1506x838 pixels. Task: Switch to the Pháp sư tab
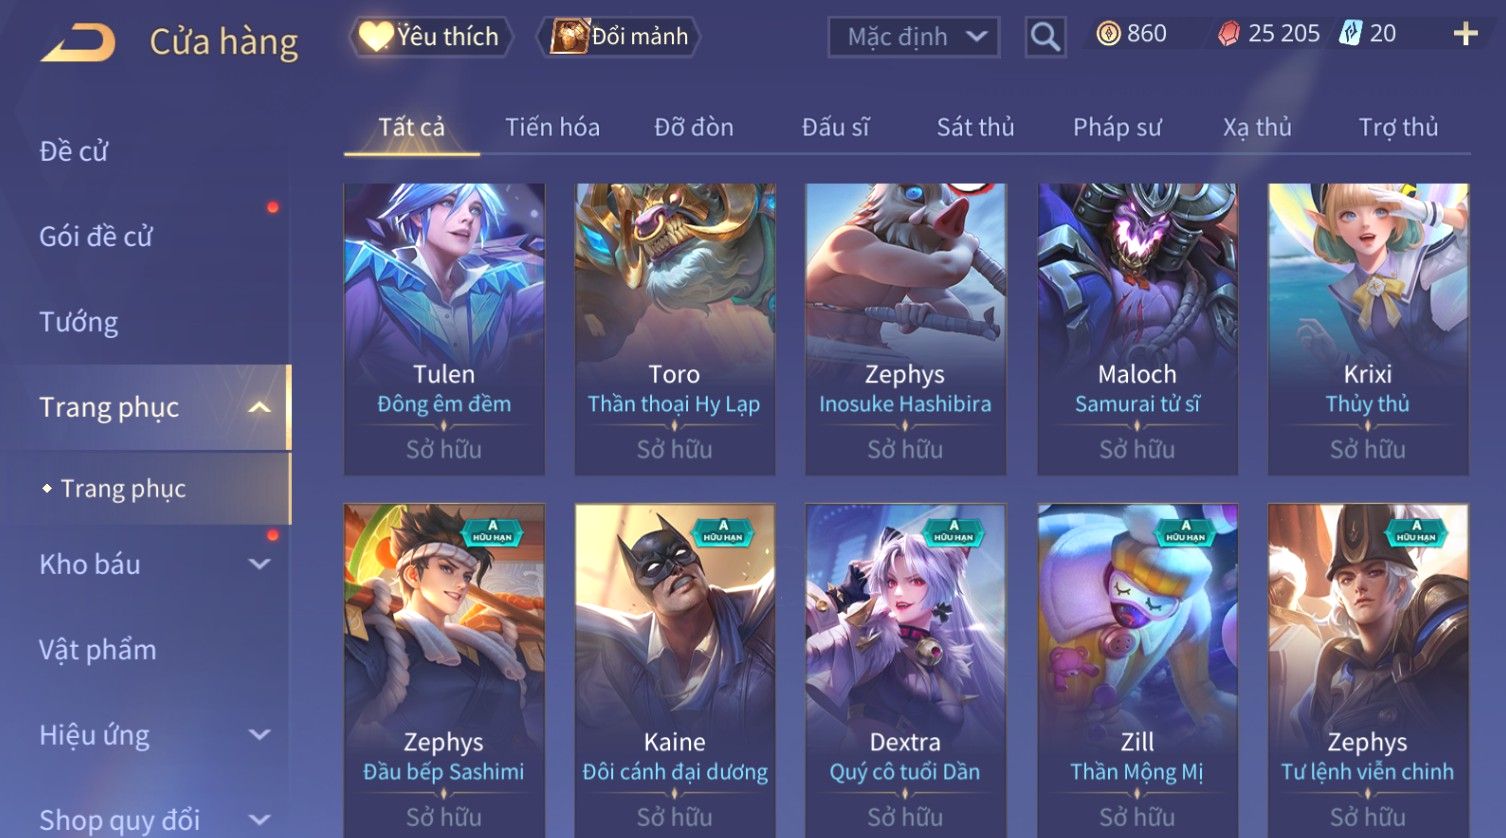1117,127
